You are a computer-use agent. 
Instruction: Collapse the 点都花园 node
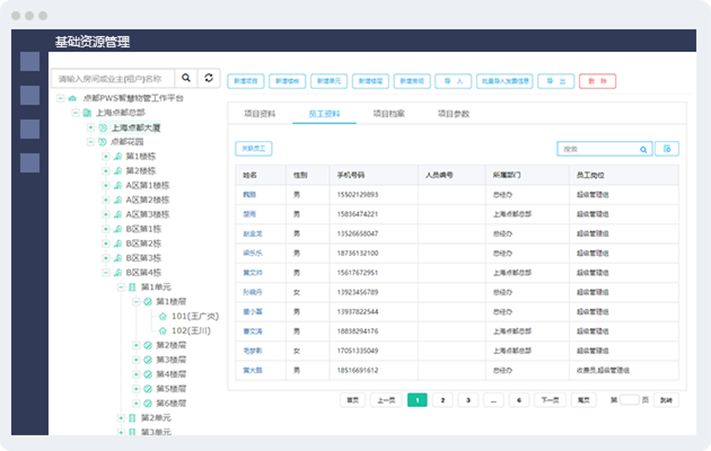[x=91, y=142]
